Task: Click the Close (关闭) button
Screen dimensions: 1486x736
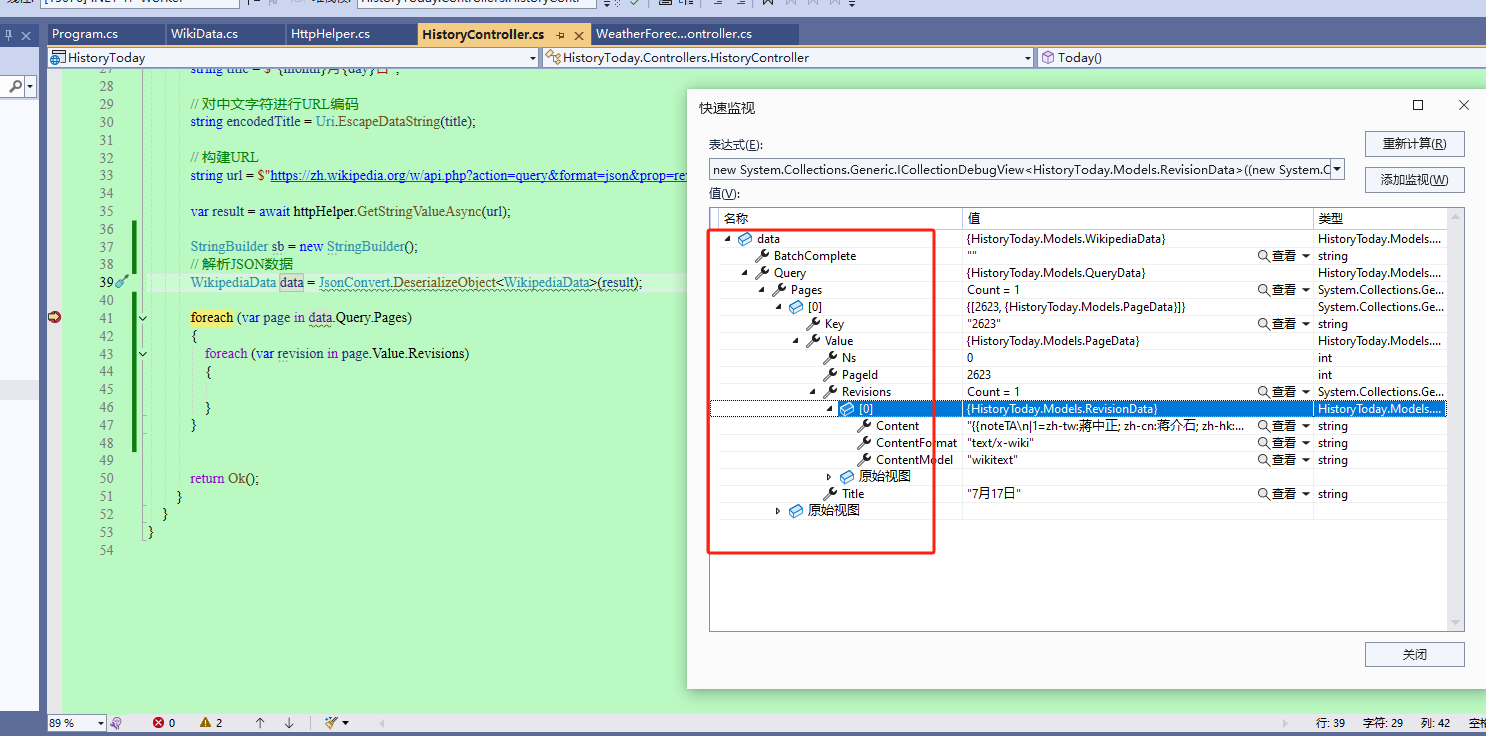Action: coord(1414,655)
